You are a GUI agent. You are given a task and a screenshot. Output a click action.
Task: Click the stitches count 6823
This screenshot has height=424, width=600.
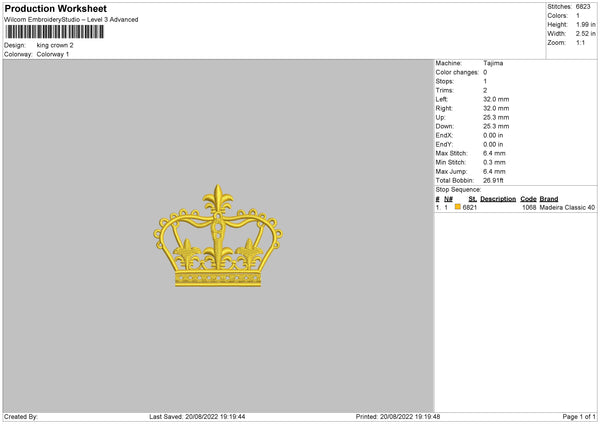pos(583,7)
